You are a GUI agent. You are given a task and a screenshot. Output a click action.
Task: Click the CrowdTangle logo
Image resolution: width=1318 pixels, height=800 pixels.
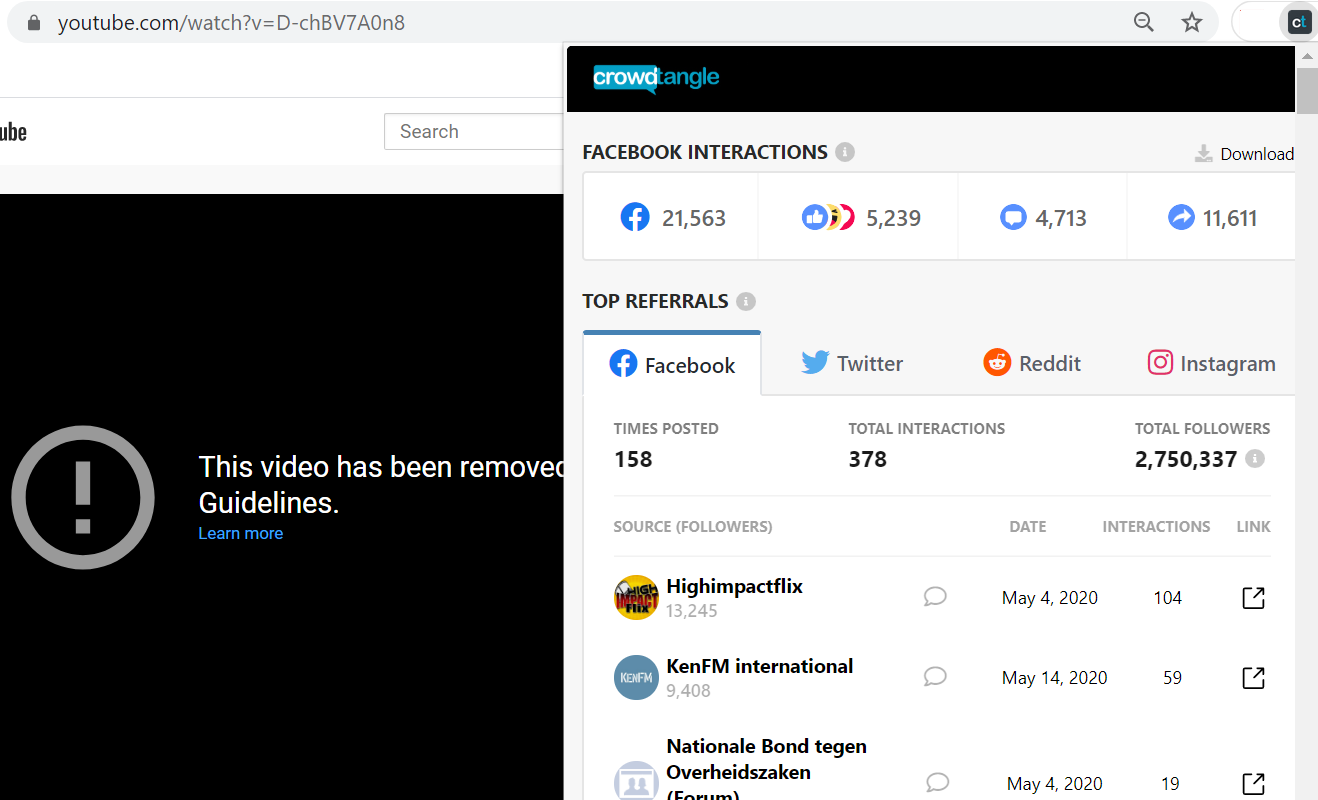[656, 78]
